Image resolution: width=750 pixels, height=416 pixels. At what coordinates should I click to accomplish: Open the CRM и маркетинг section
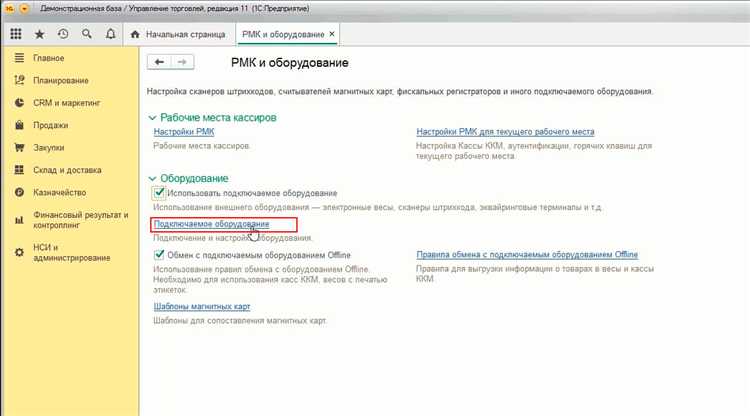pyautogui.click(x=66, y=103)
